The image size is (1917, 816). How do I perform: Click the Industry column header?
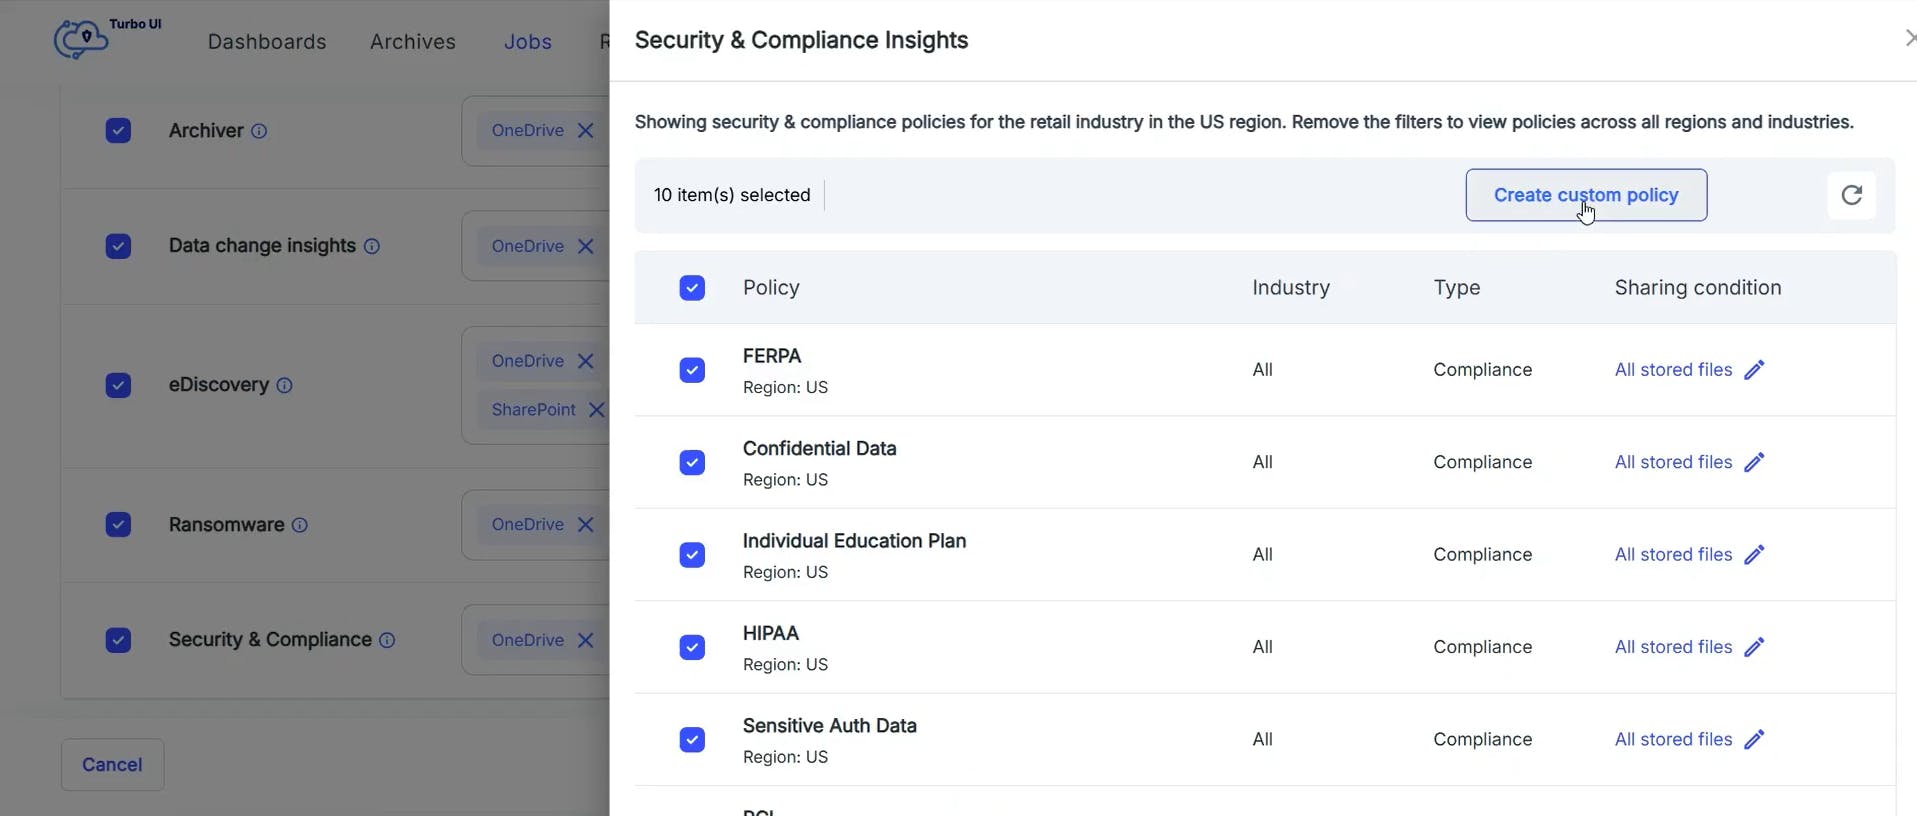click(x=1291, y=288)
